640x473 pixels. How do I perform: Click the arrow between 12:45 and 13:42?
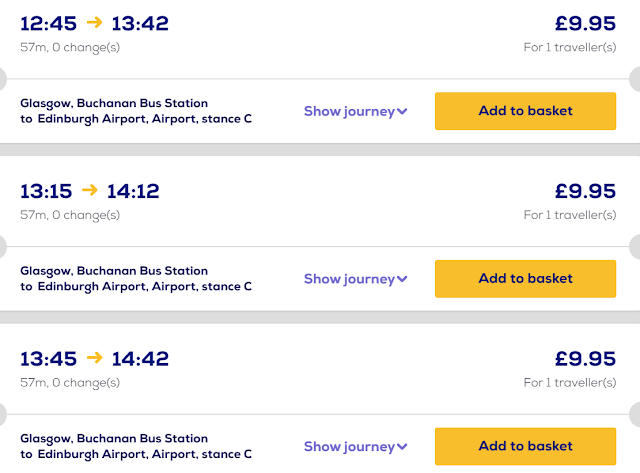93,23
